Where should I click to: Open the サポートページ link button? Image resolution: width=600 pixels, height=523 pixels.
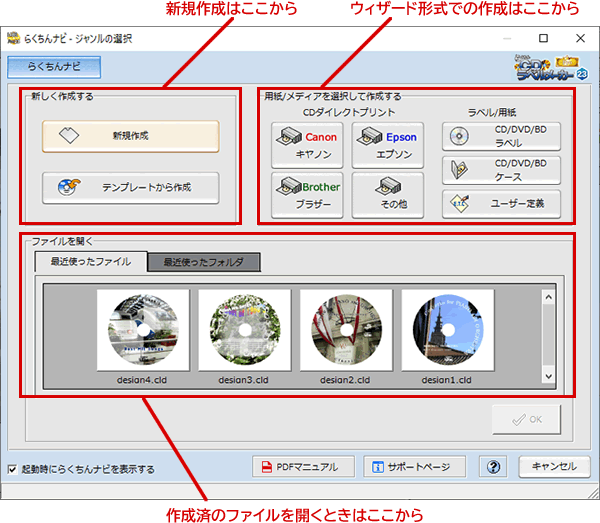point(414,466)
